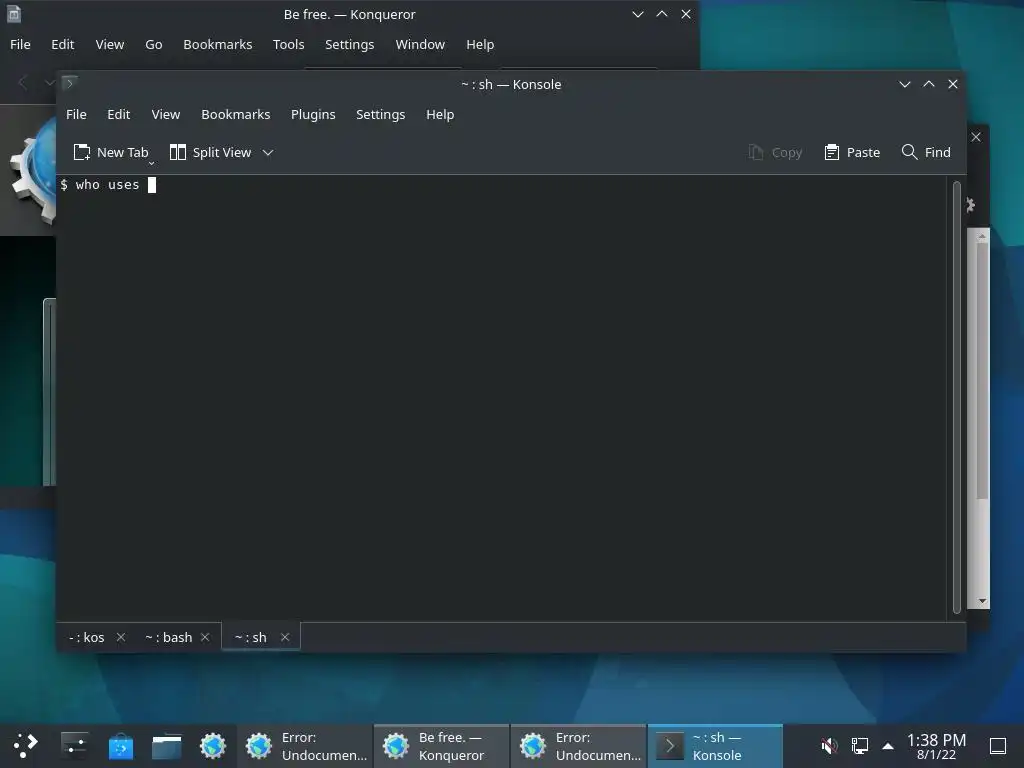The height and width of the screenshot is (768, 1024).
Task: Open the New Tab dropdown arrow
Action: click(x=152, y=163)
